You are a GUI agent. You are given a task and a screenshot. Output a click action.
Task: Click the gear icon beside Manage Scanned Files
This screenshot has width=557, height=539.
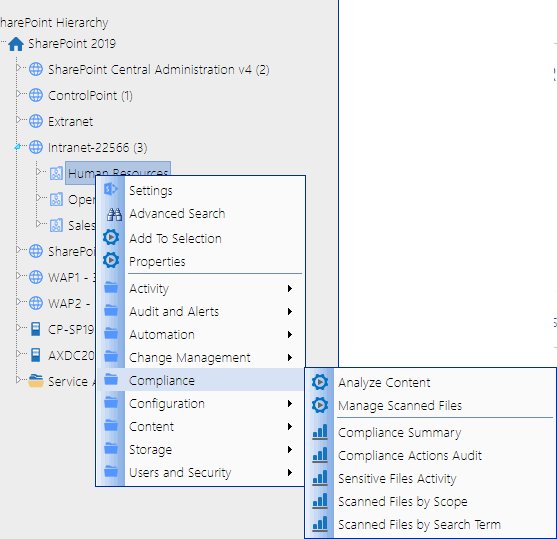[320, 405]
